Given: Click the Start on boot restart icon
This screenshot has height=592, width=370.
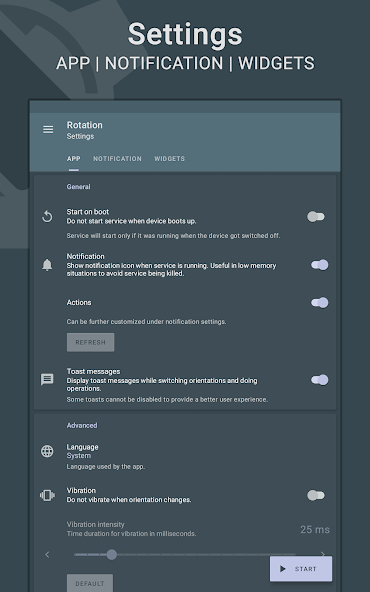Looking at the screenshot, I should [47, 217].
